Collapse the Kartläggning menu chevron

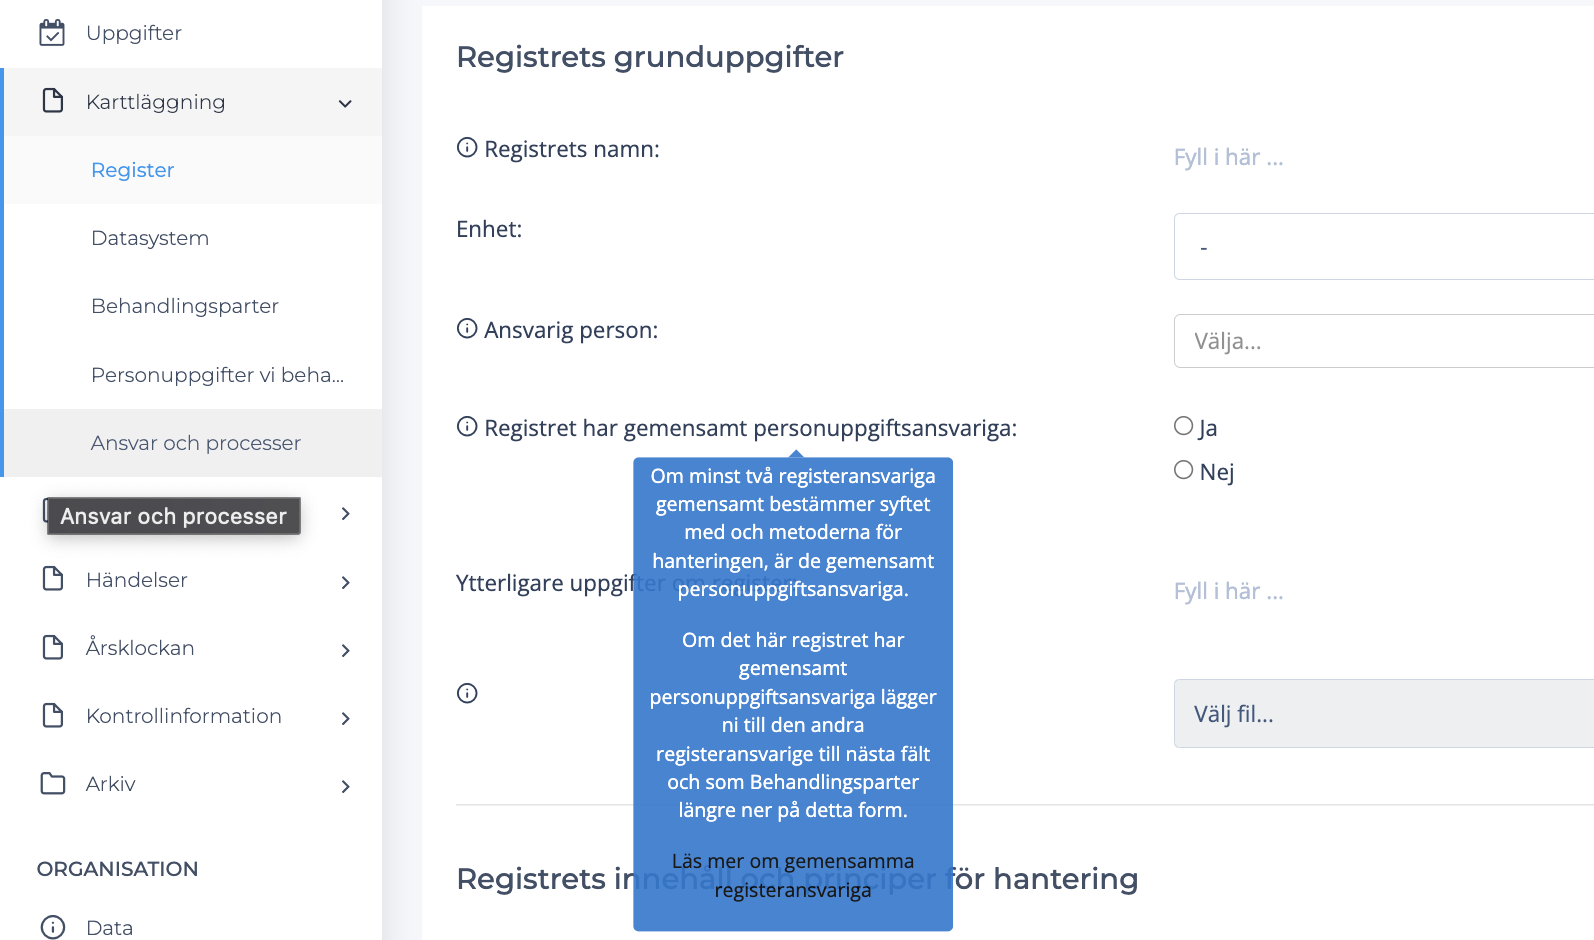pos(345,103)
